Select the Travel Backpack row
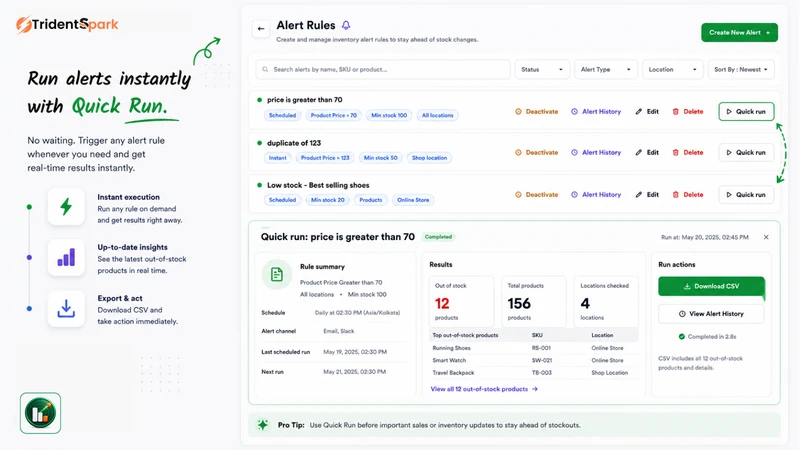 click(534, 372)
